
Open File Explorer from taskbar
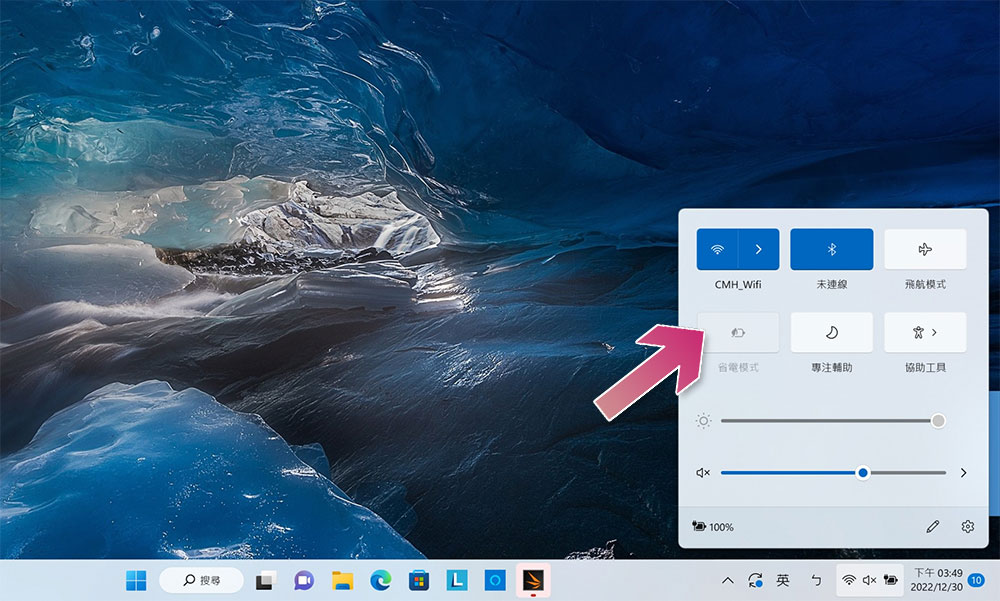[x=342, y=581]
